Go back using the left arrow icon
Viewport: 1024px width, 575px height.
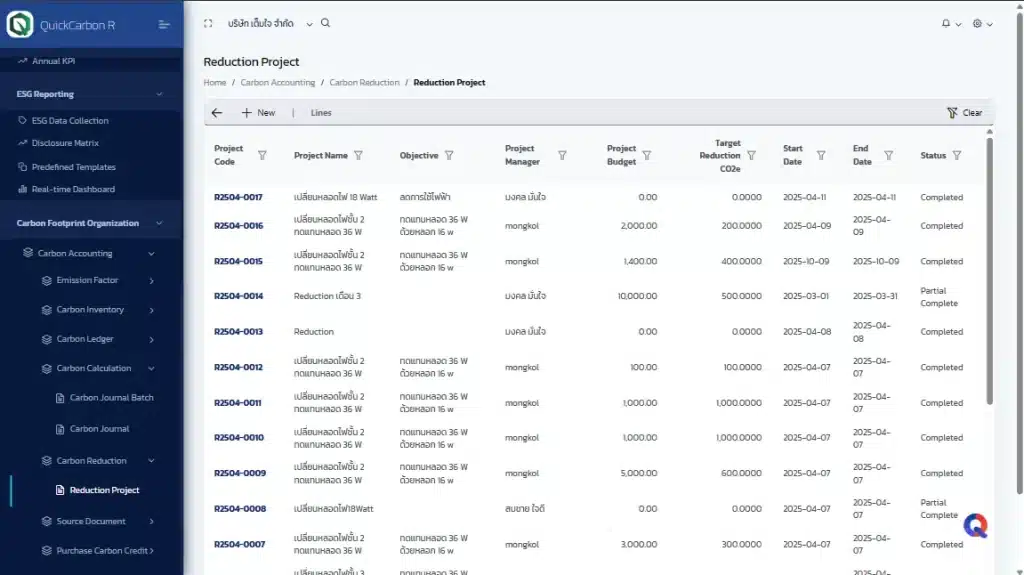tap(217, 113)
